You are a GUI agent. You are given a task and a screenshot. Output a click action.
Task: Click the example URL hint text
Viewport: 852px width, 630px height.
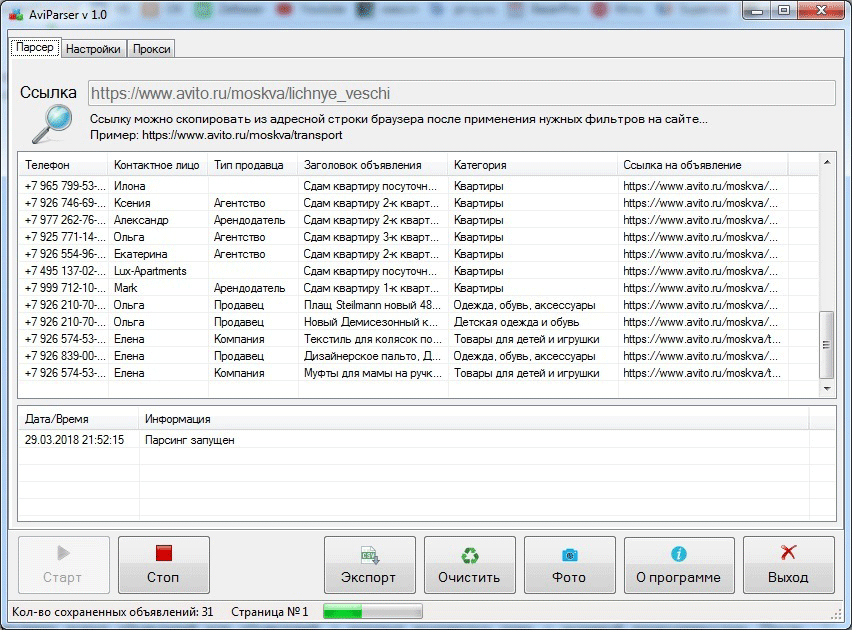tap(216, 135)
